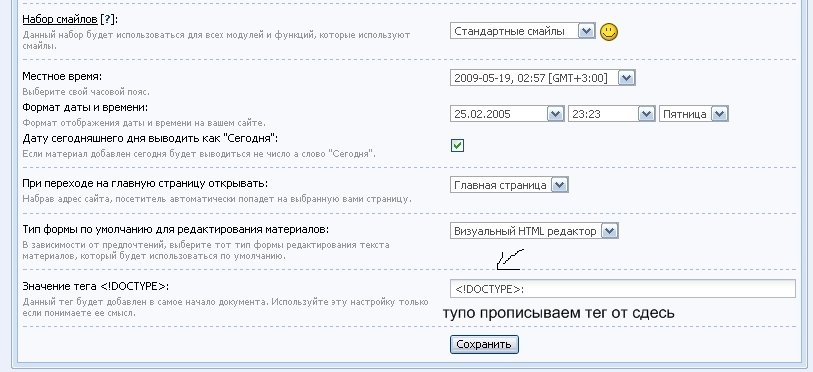The width and height of the screenshot is (813, 372).
Task: Click arrow of Визуальный HTML редактор selector
Action: [x=609, y=231]
